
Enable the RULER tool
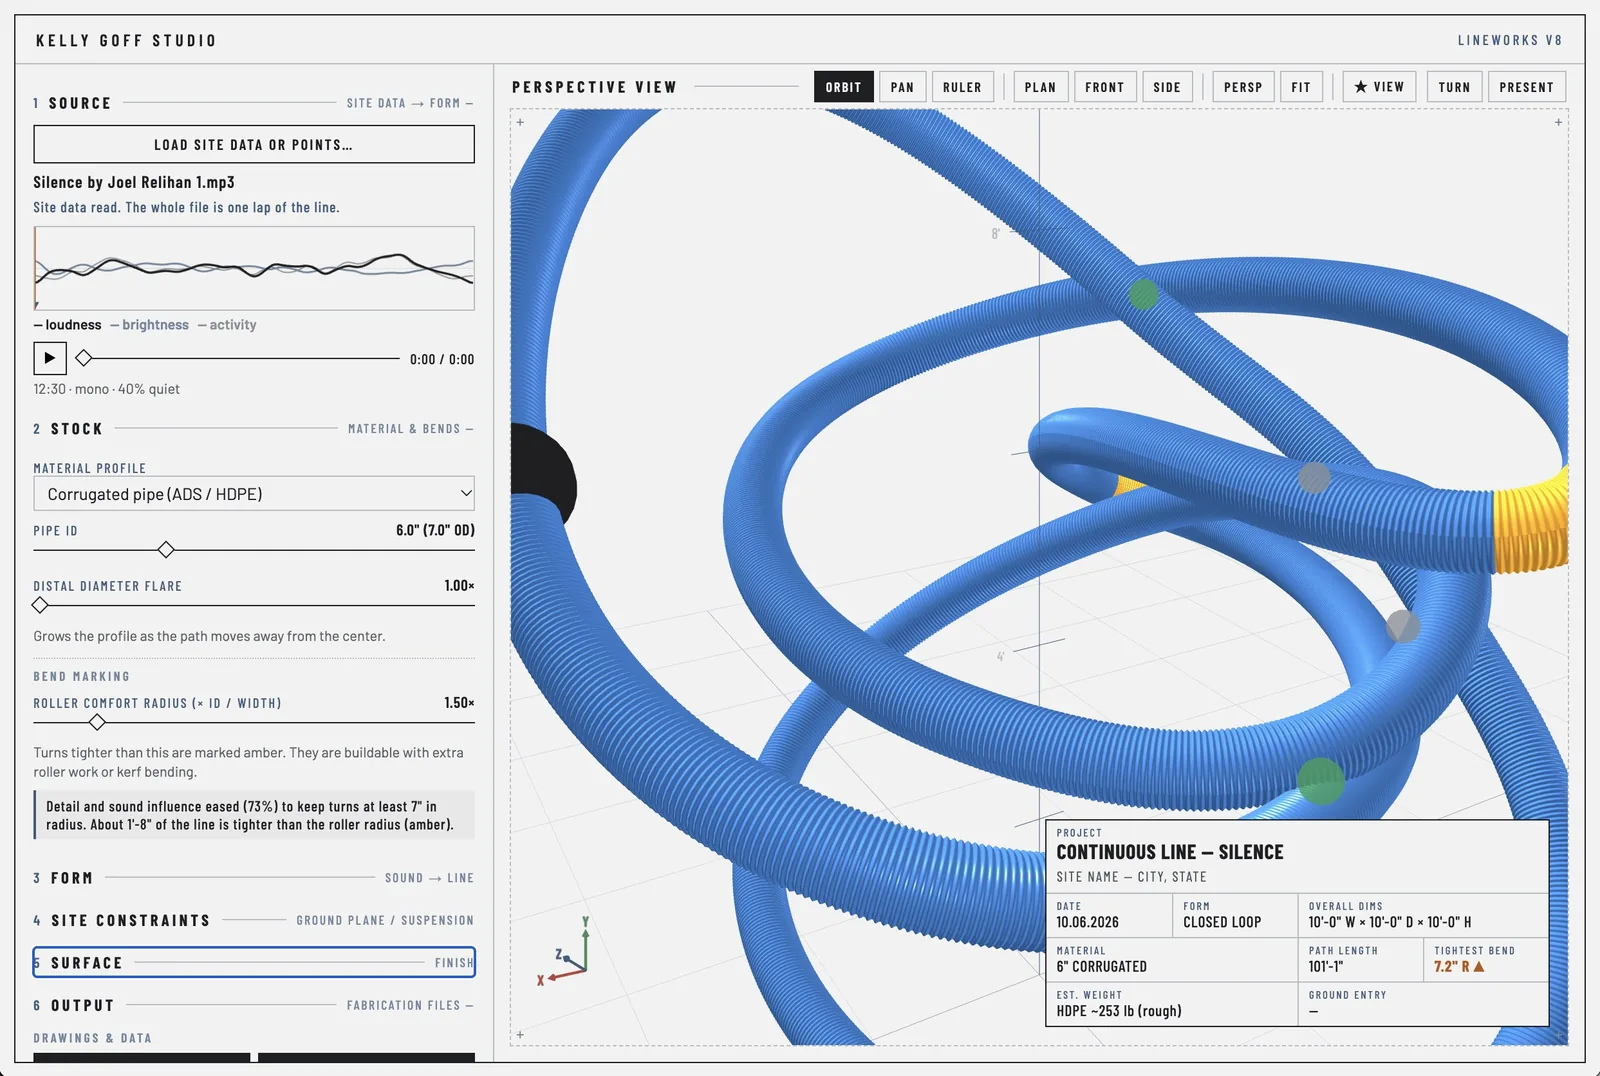click(962, 87)
